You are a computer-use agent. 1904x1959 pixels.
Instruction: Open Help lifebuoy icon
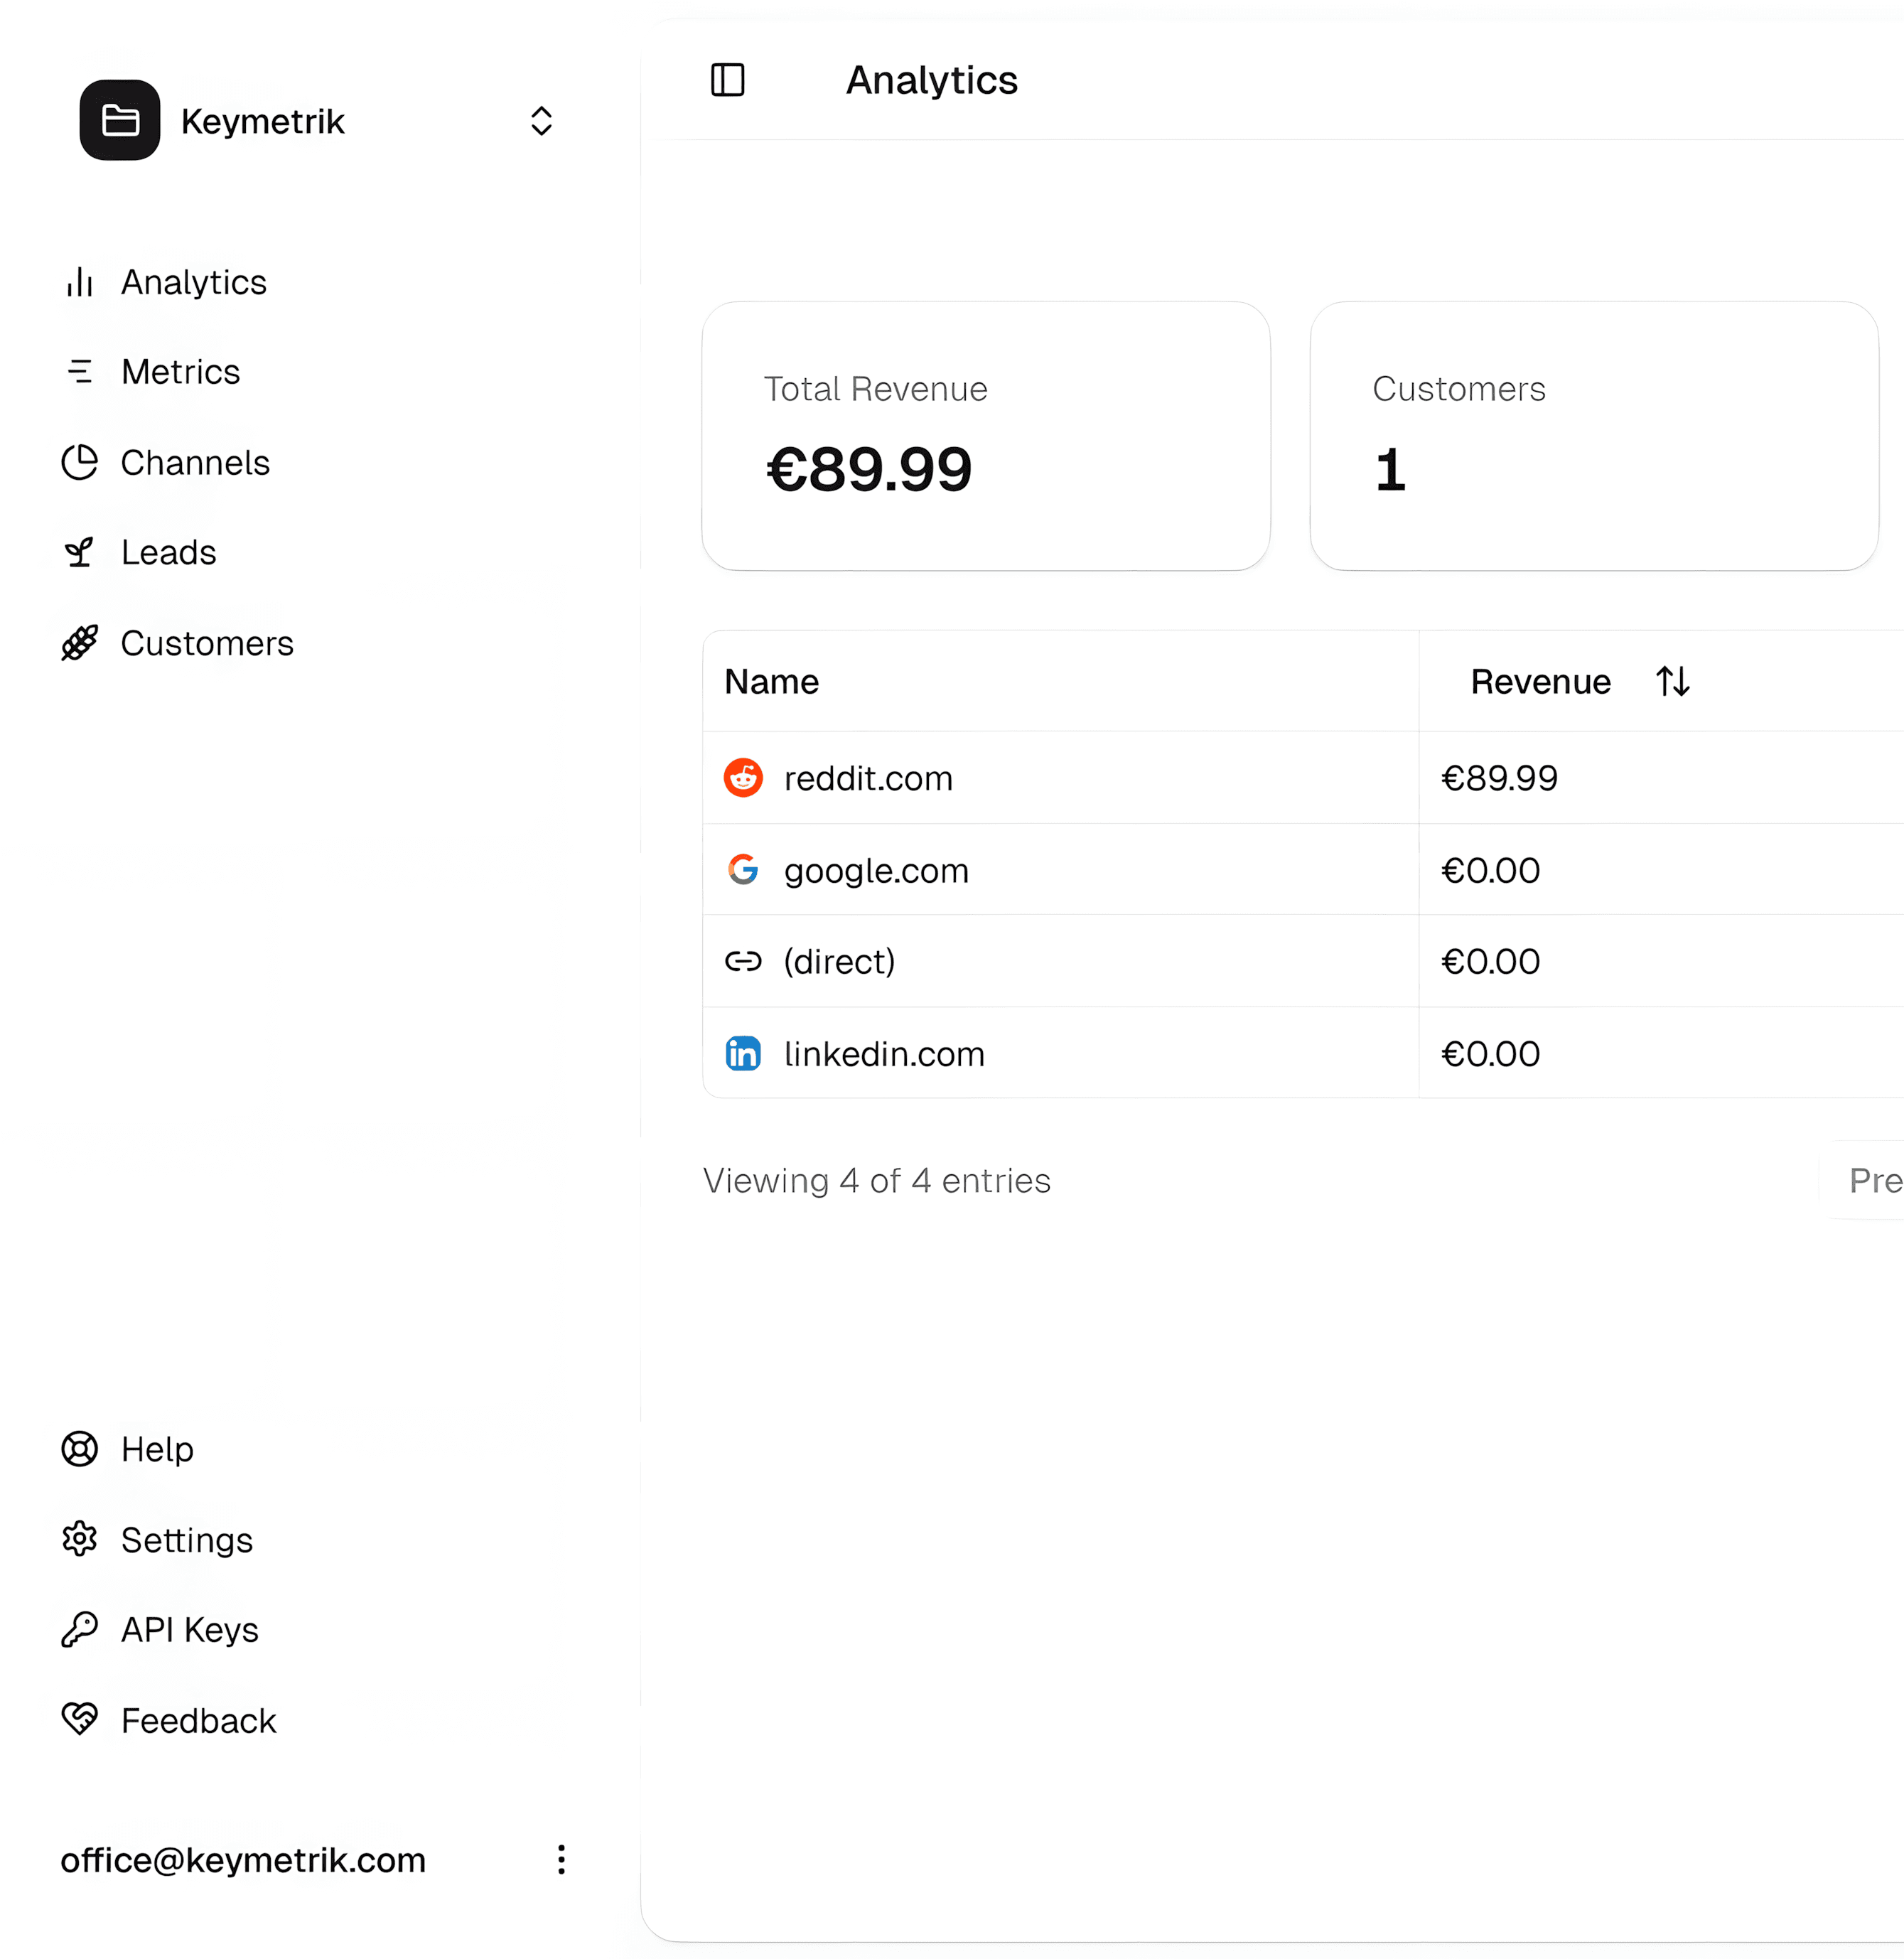[x=80, y=1448]
